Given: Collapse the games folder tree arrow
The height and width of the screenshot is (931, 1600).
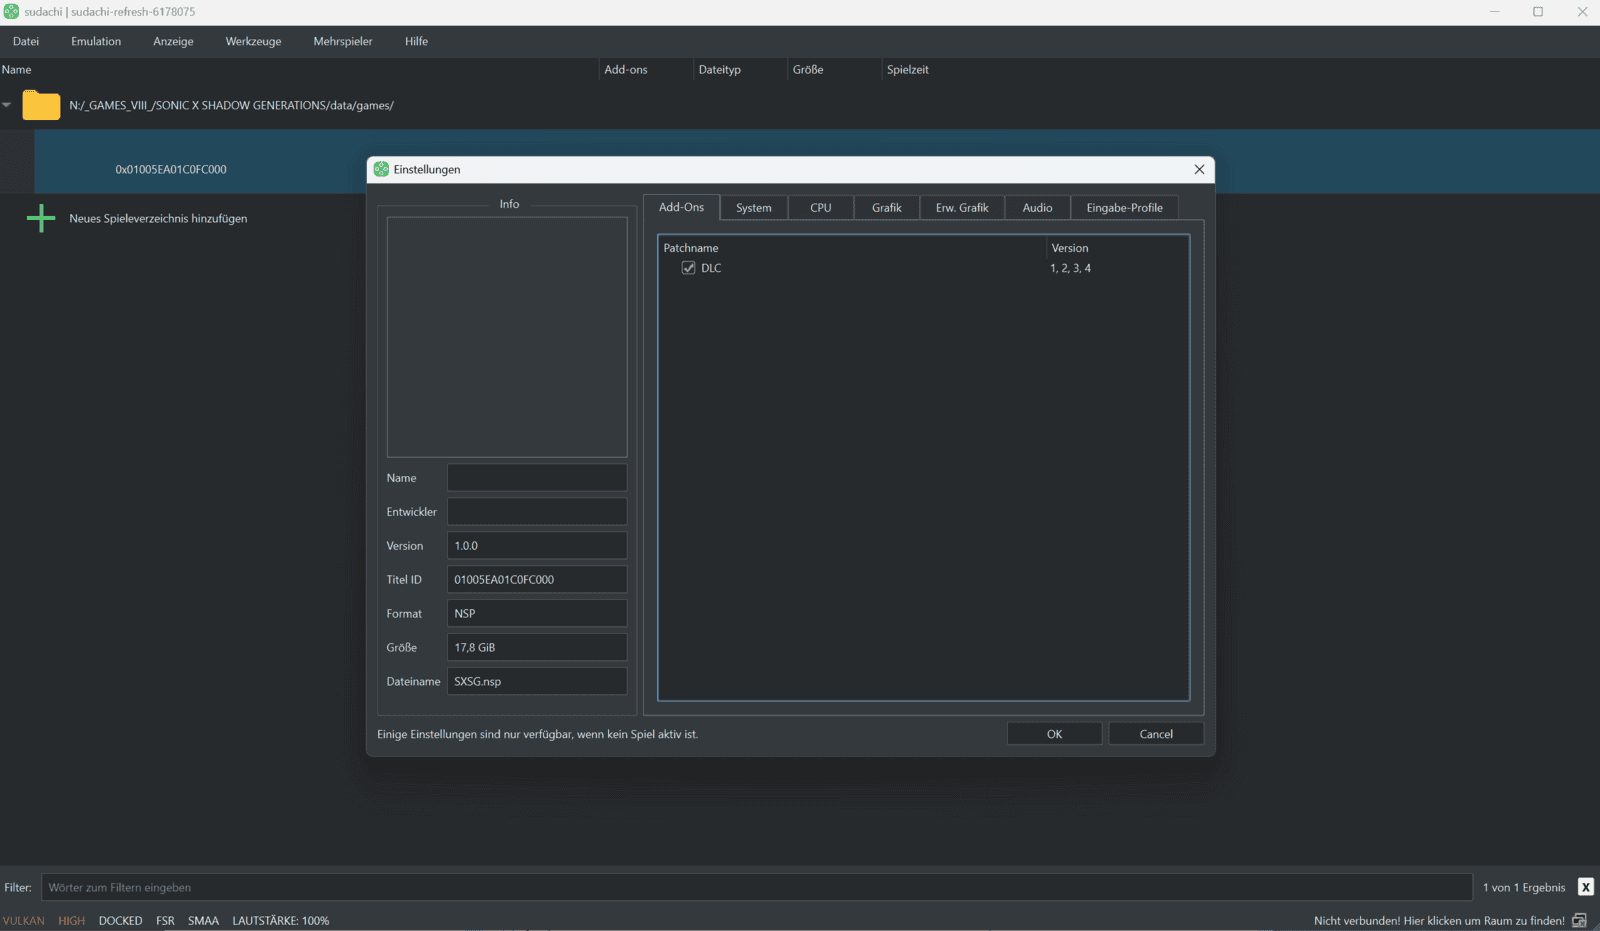Looking at the screenshot, I should tap(7, 105).
